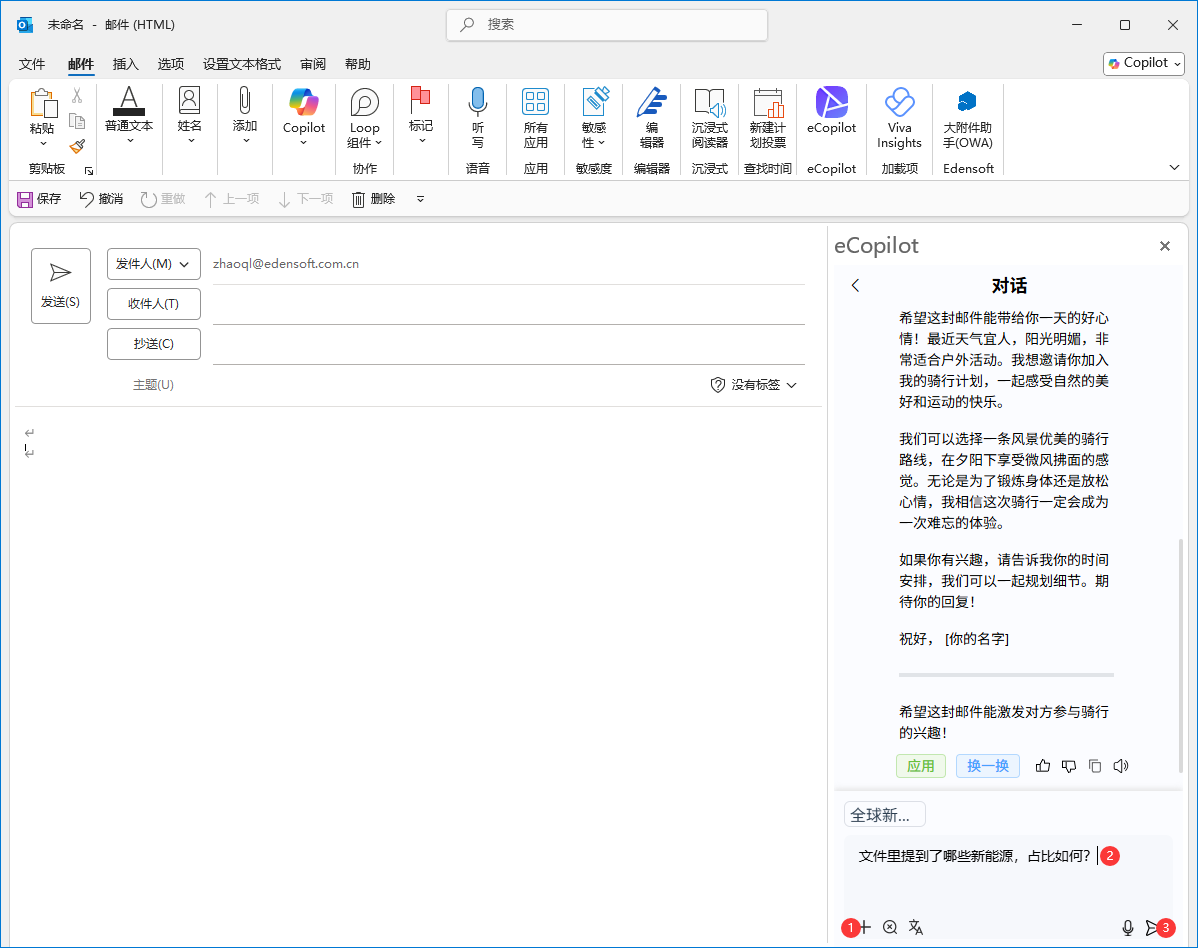Screen dimensions: 1198x948
Task: Open the Copilot dropdown at top right
Action: 1143,62
